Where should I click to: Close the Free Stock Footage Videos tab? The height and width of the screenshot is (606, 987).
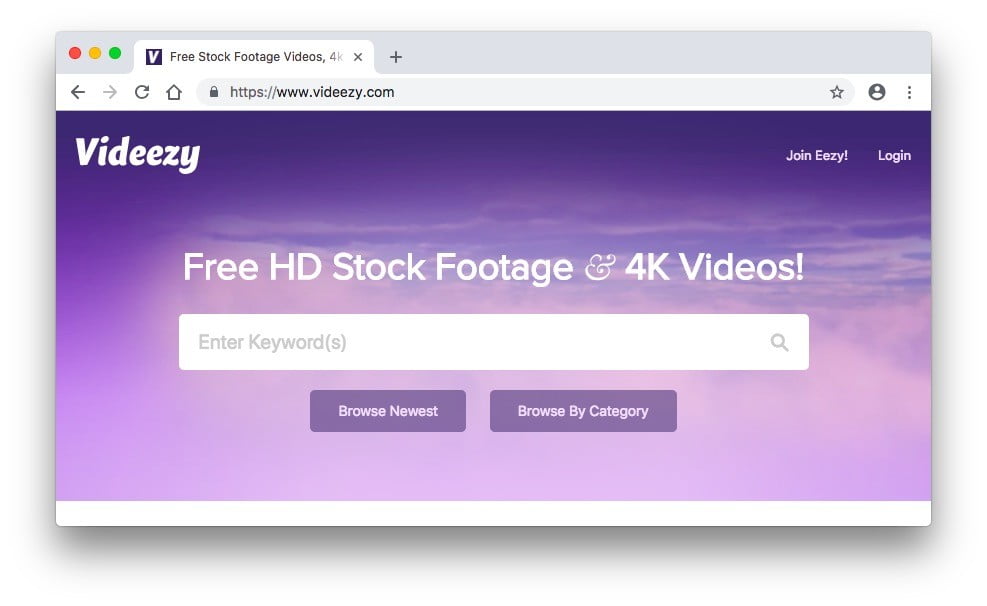(x=358, y=57)
